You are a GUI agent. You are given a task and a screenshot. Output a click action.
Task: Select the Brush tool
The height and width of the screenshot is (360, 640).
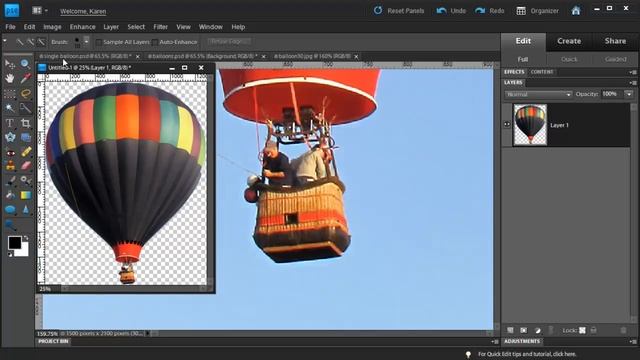click(10, 181)
